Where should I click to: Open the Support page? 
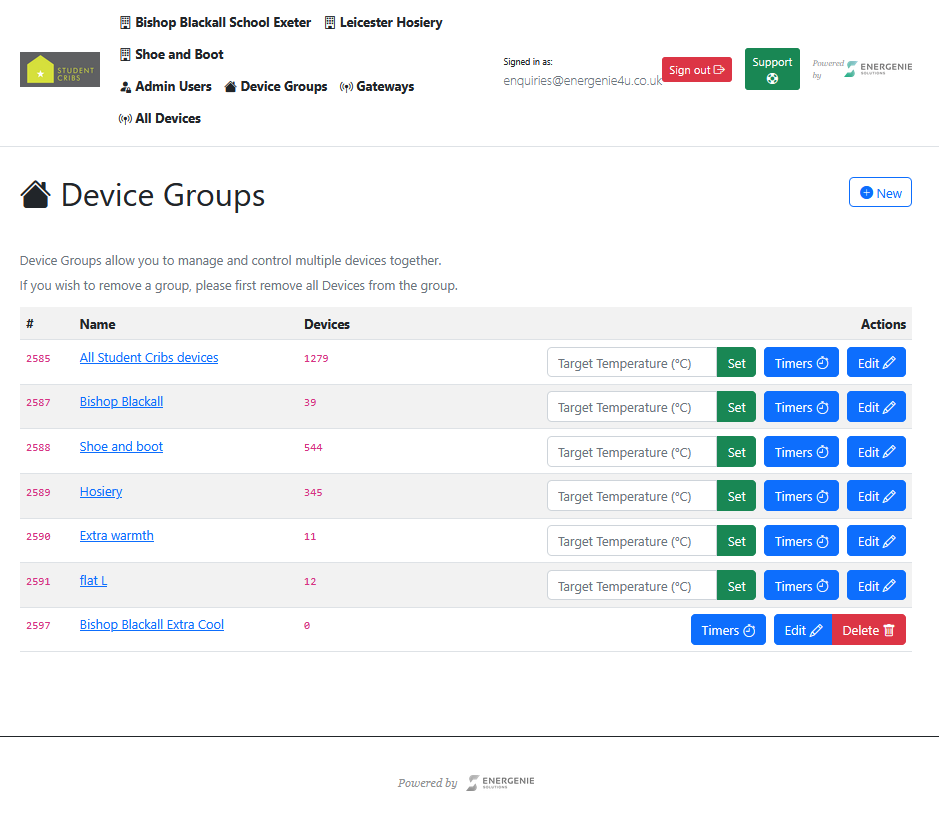[772, 69]
